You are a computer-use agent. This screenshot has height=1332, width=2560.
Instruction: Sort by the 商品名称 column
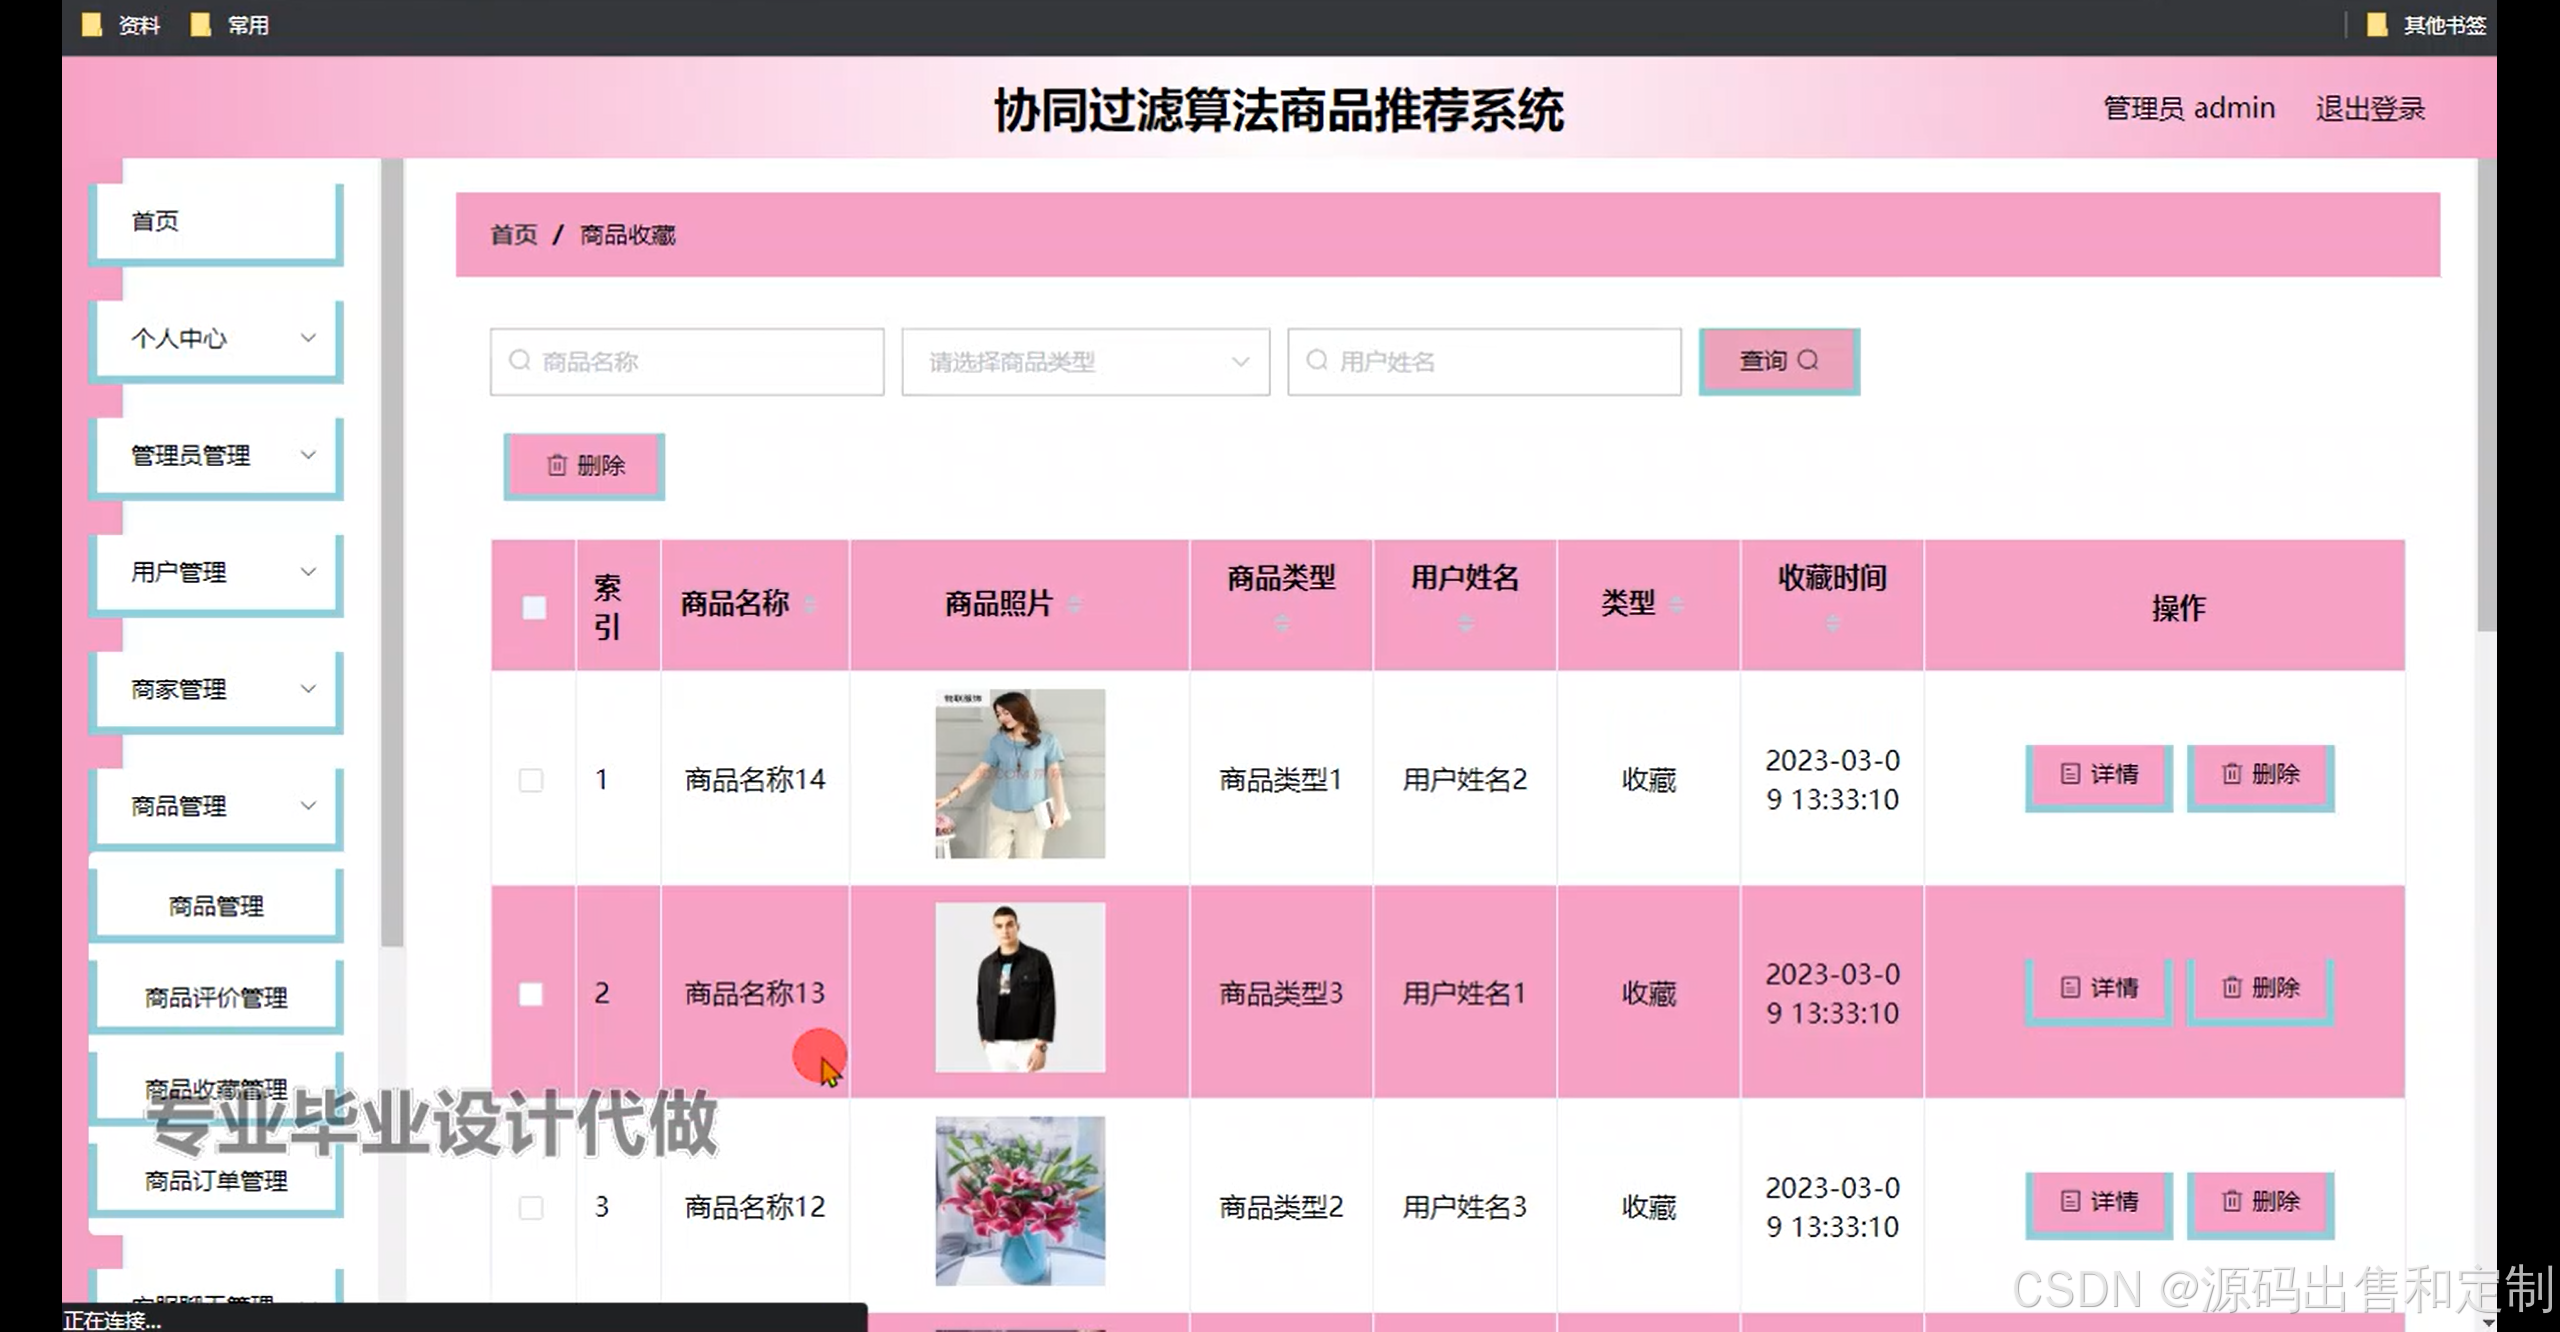pyautogui.click(x=810, y=604)
